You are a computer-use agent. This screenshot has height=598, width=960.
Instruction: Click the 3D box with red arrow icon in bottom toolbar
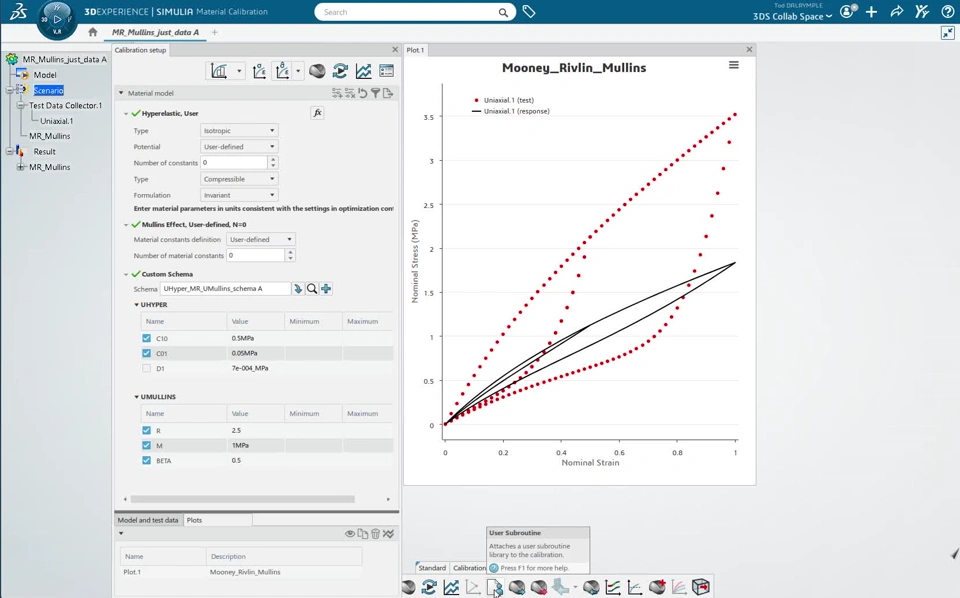[x=700, y=588]
